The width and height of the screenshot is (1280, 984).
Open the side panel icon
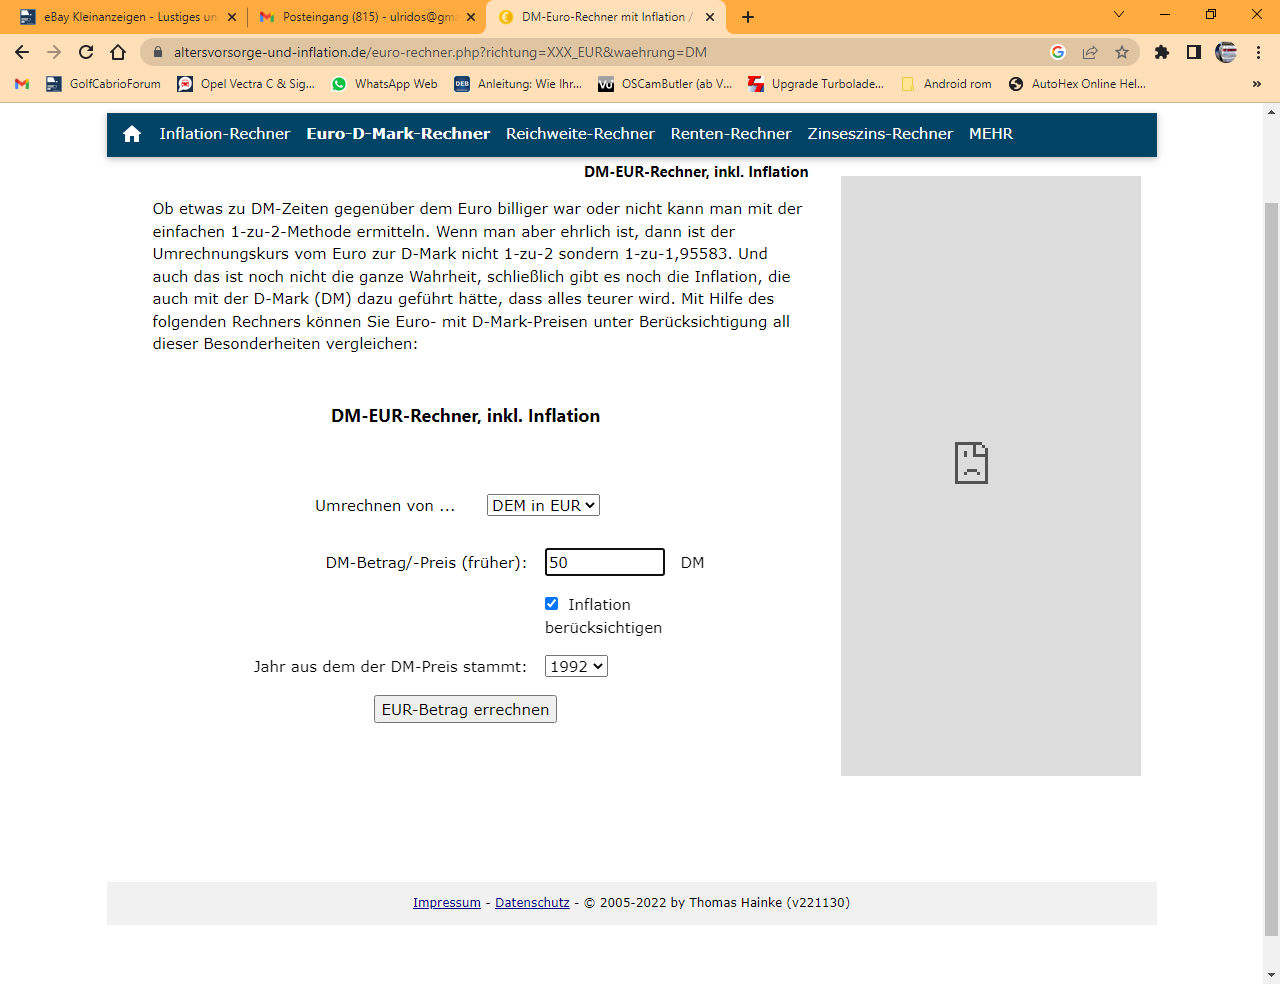1193,52
